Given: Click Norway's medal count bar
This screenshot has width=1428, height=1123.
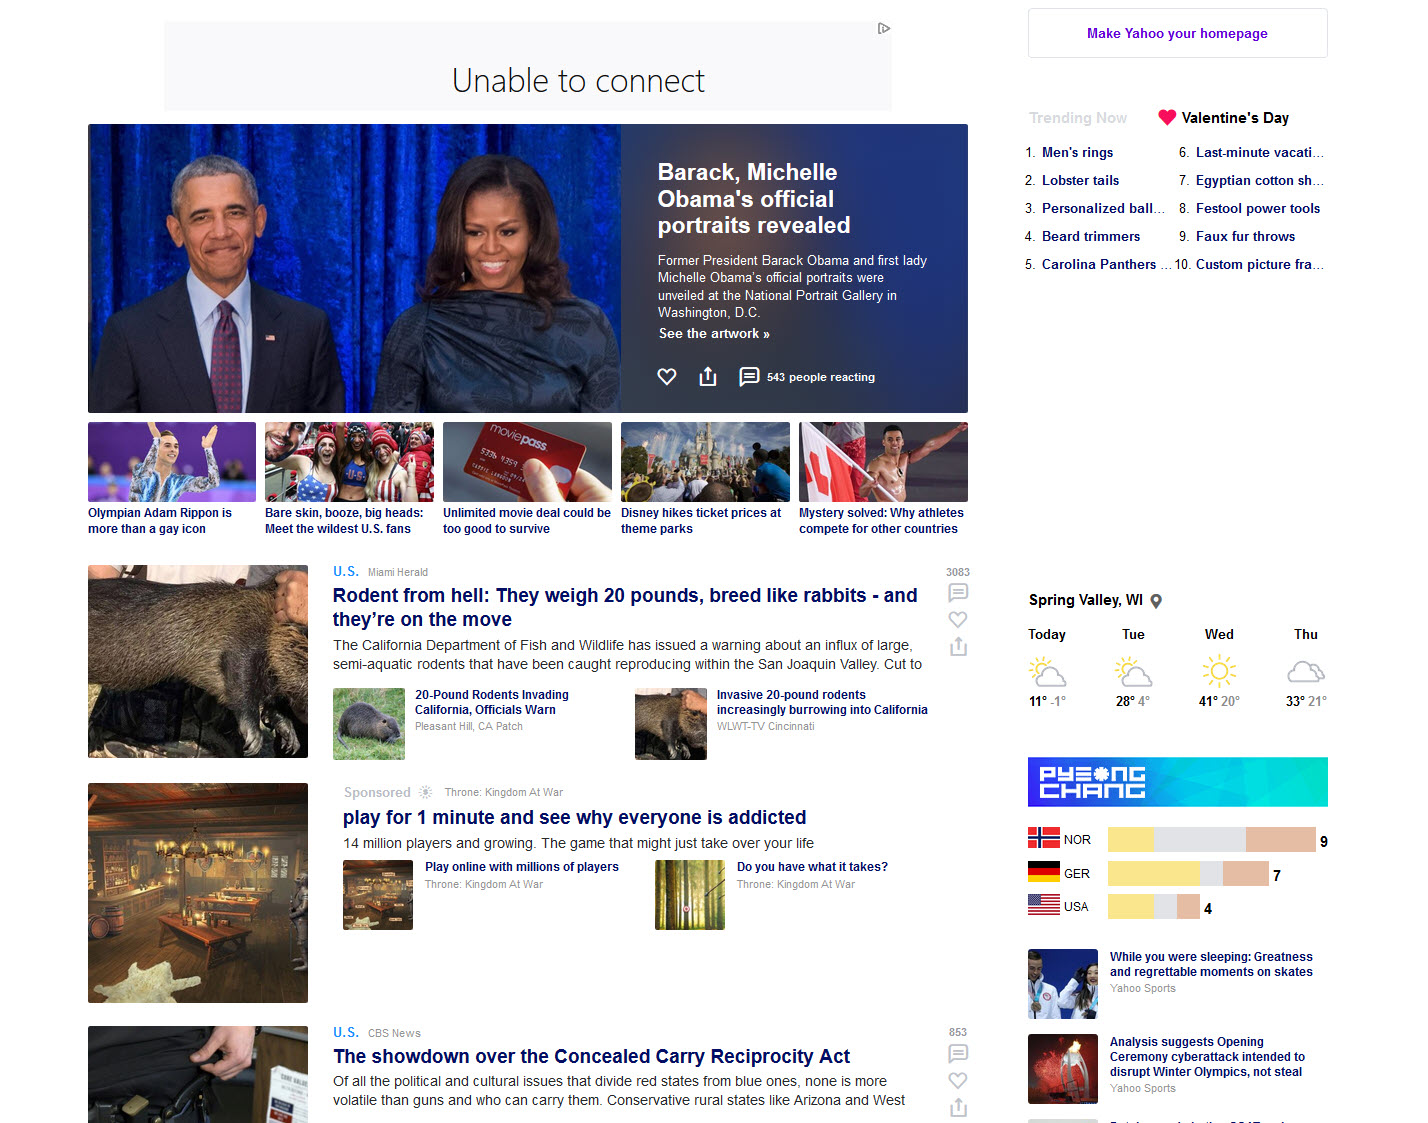Looking at the screenshot, I should click(1211, 839).
